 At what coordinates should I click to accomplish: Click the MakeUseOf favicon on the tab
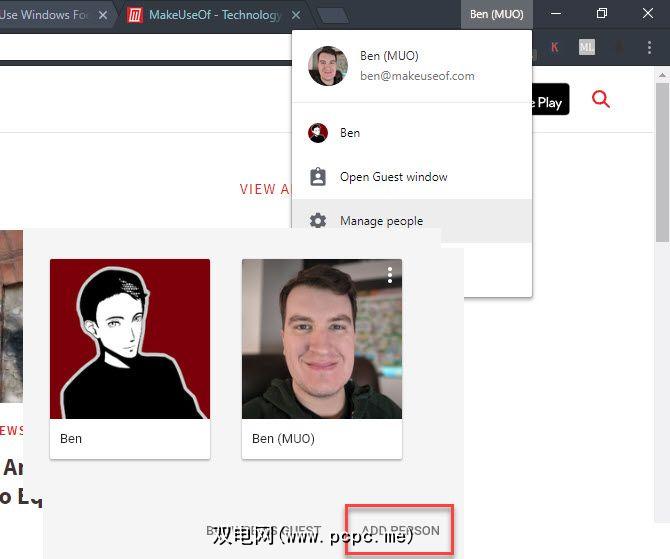click(x=135, y=15)
